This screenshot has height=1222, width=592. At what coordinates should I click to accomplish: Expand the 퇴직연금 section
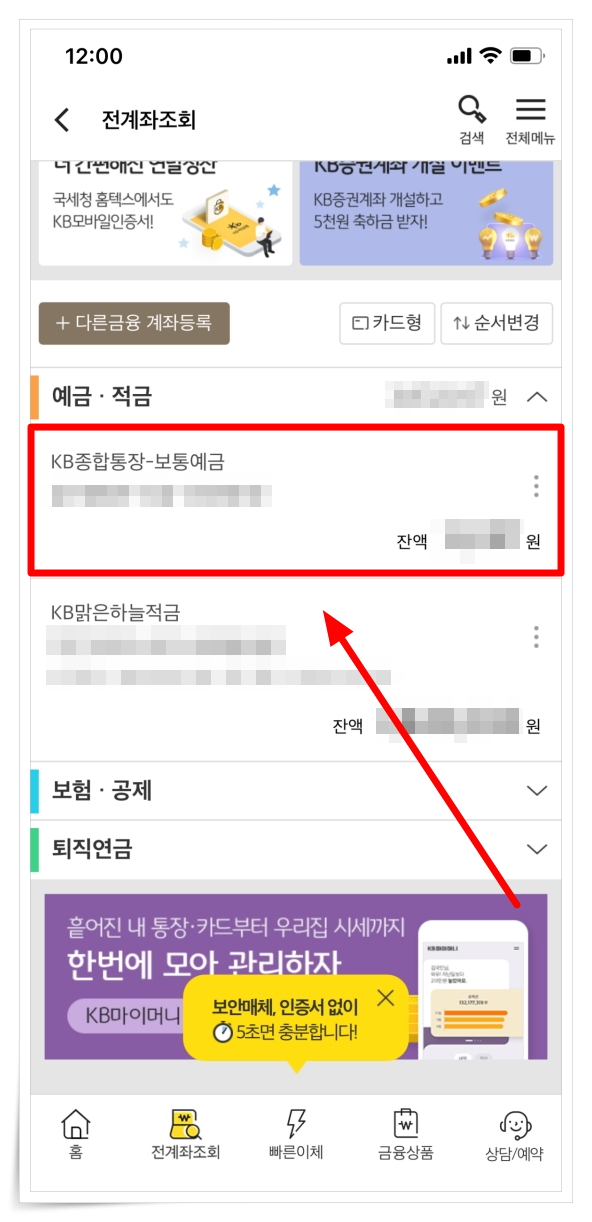537,849
